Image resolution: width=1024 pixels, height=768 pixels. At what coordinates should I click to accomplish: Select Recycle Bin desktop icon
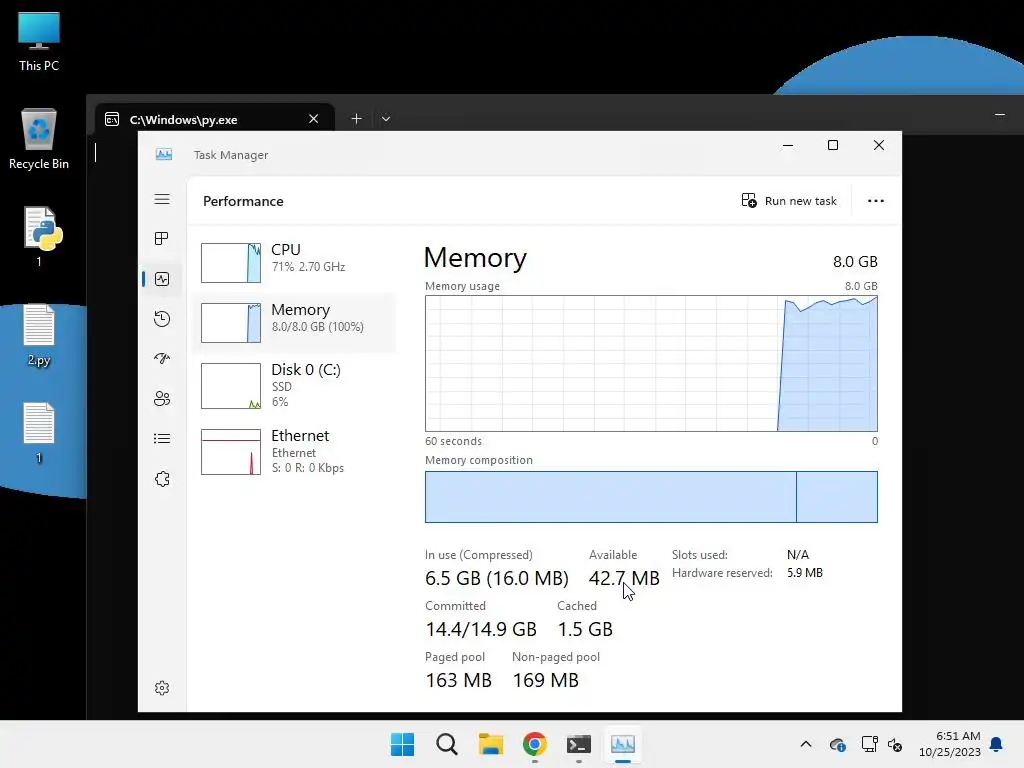pyautogui.click(x=39, y=139)
